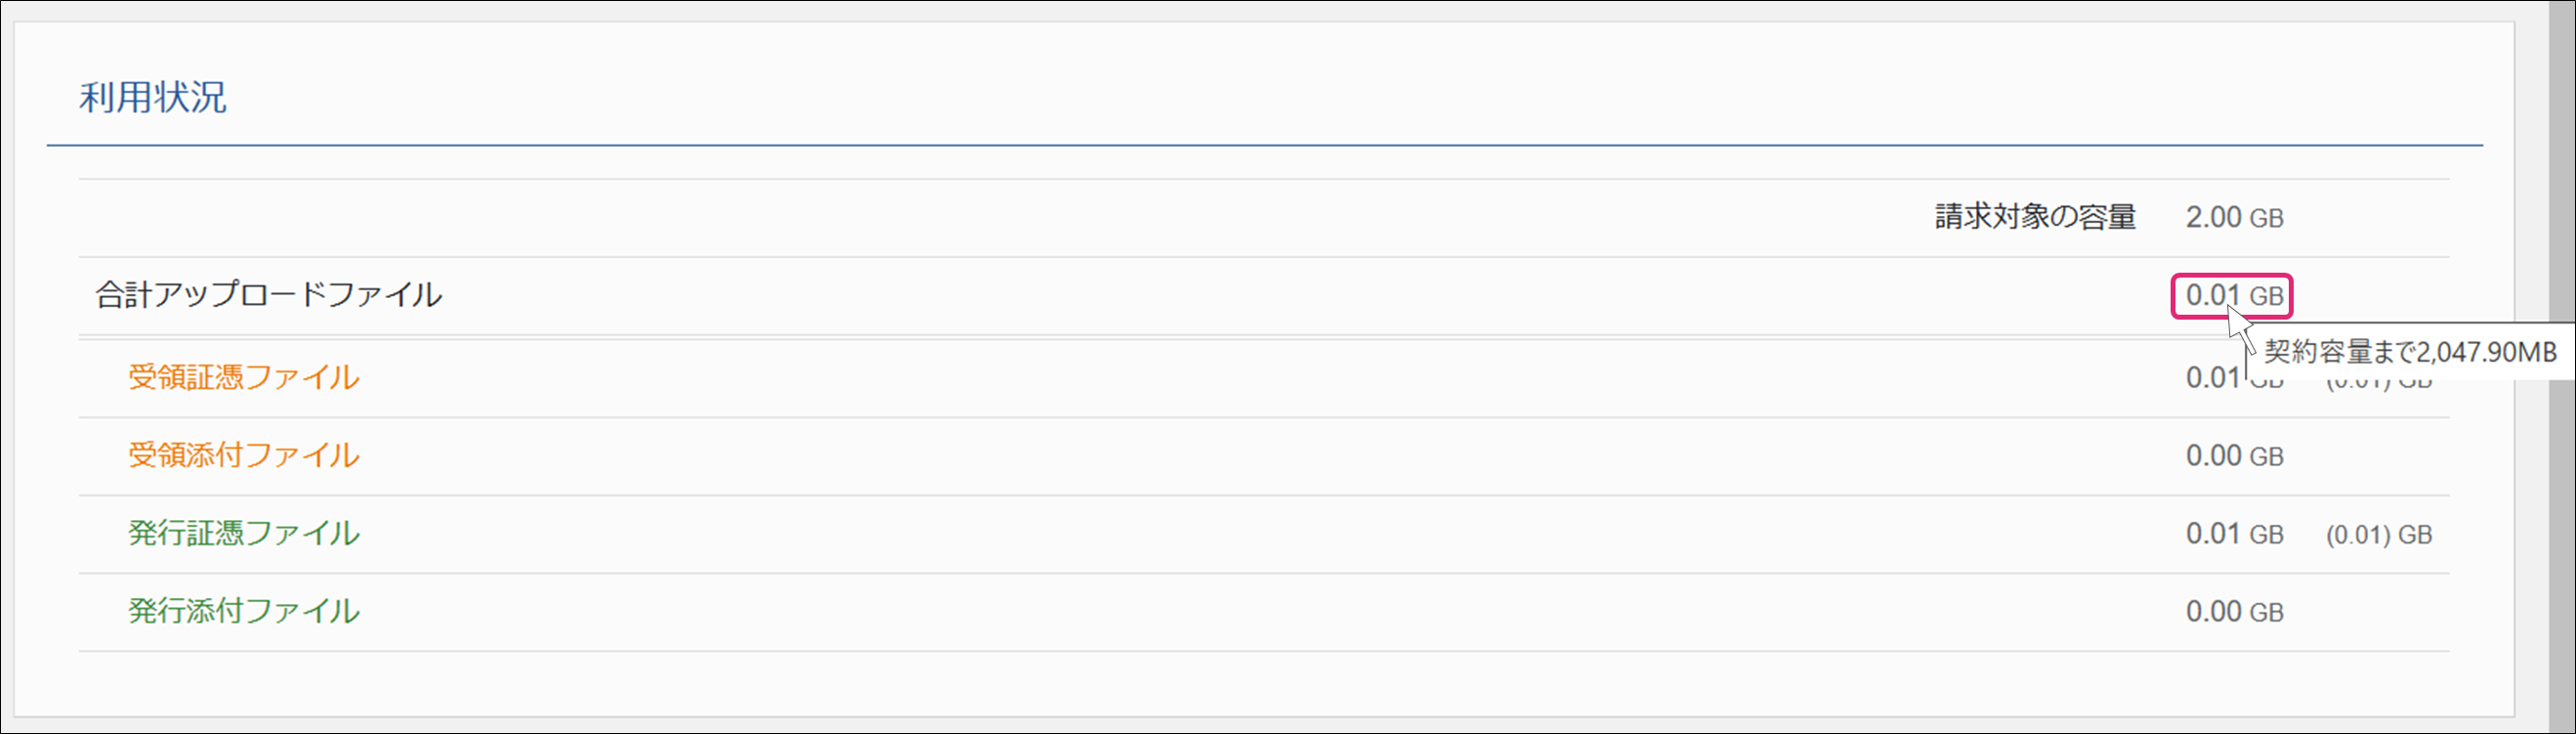Click the 請求対象の容量 label
This screenshot has width=2576, height=734.
(x=2035, y=217)
